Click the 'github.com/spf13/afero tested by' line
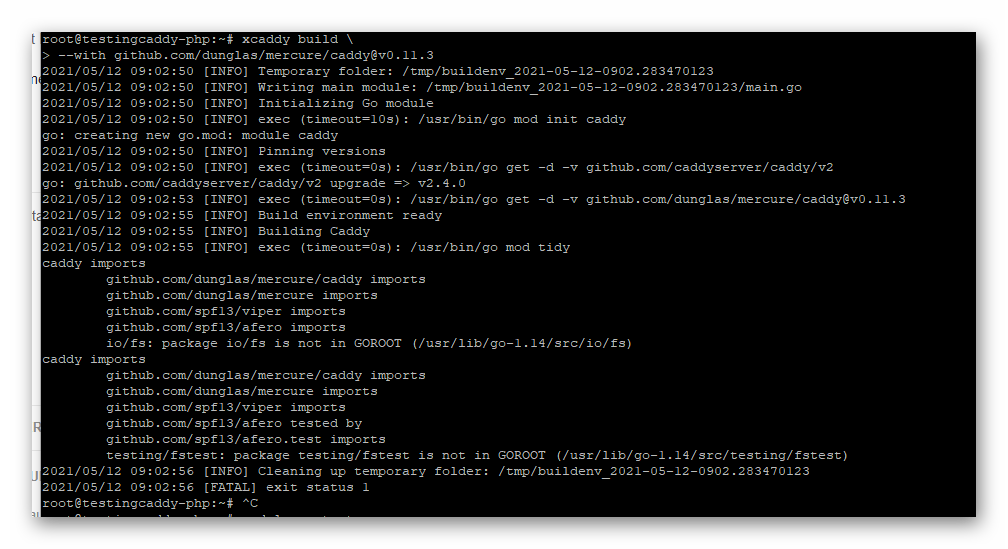This screenshot has width=1008, height=549. click(234, 423)
